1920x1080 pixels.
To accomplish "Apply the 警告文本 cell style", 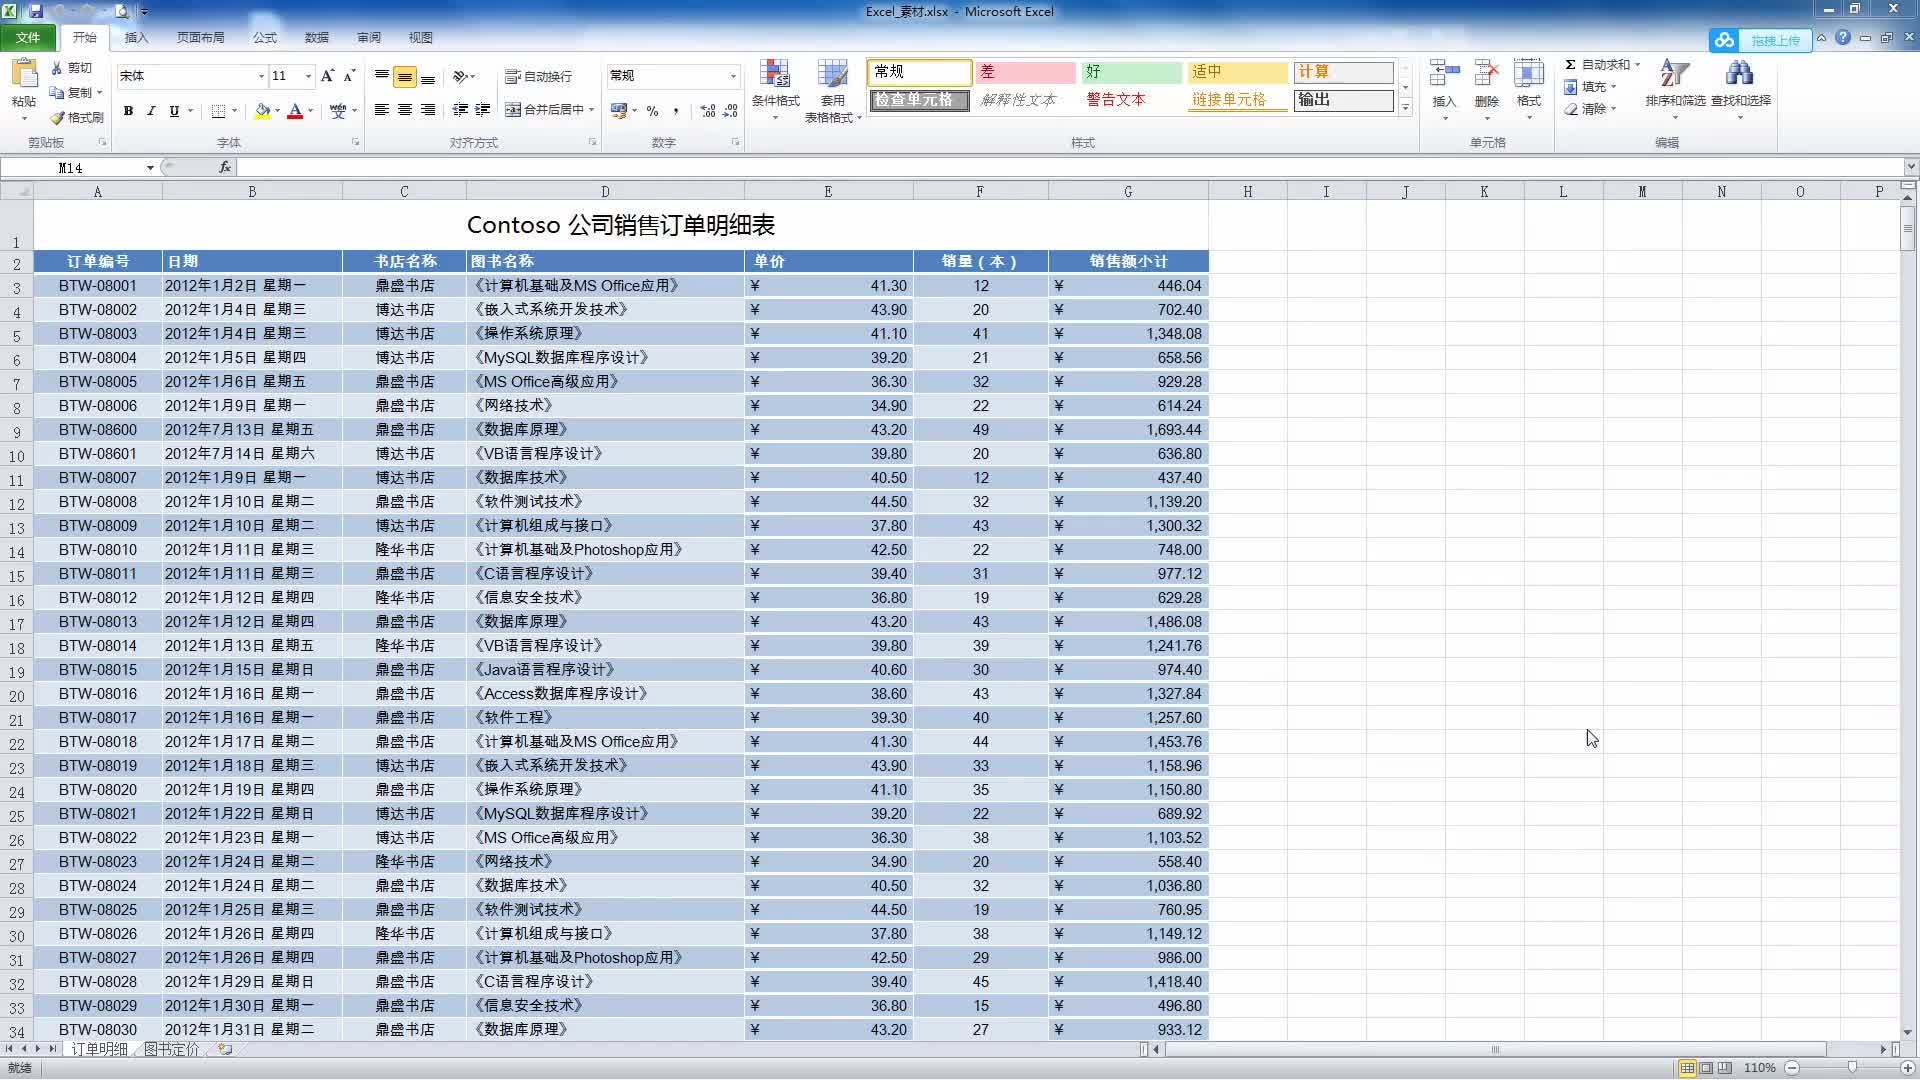I will coord(1116,100).
